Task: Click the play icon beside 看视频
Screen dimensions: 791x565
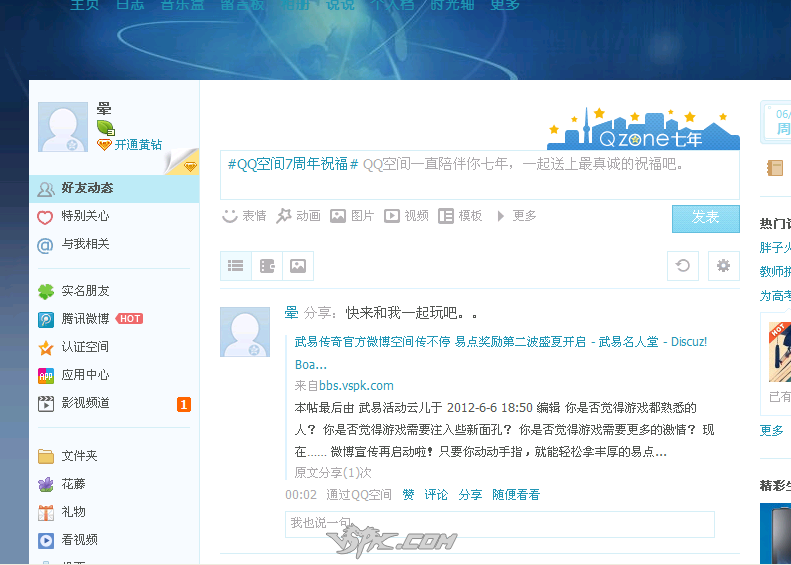Action: tap(45, 541)
